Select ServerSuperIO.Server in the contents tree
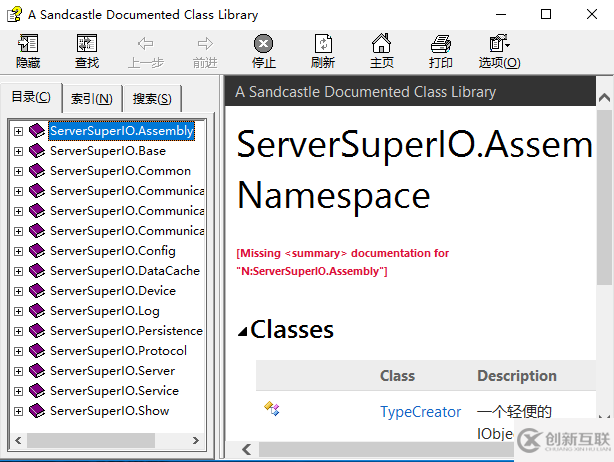Viewport: 614px width, 462px height. tap(112, 371)
